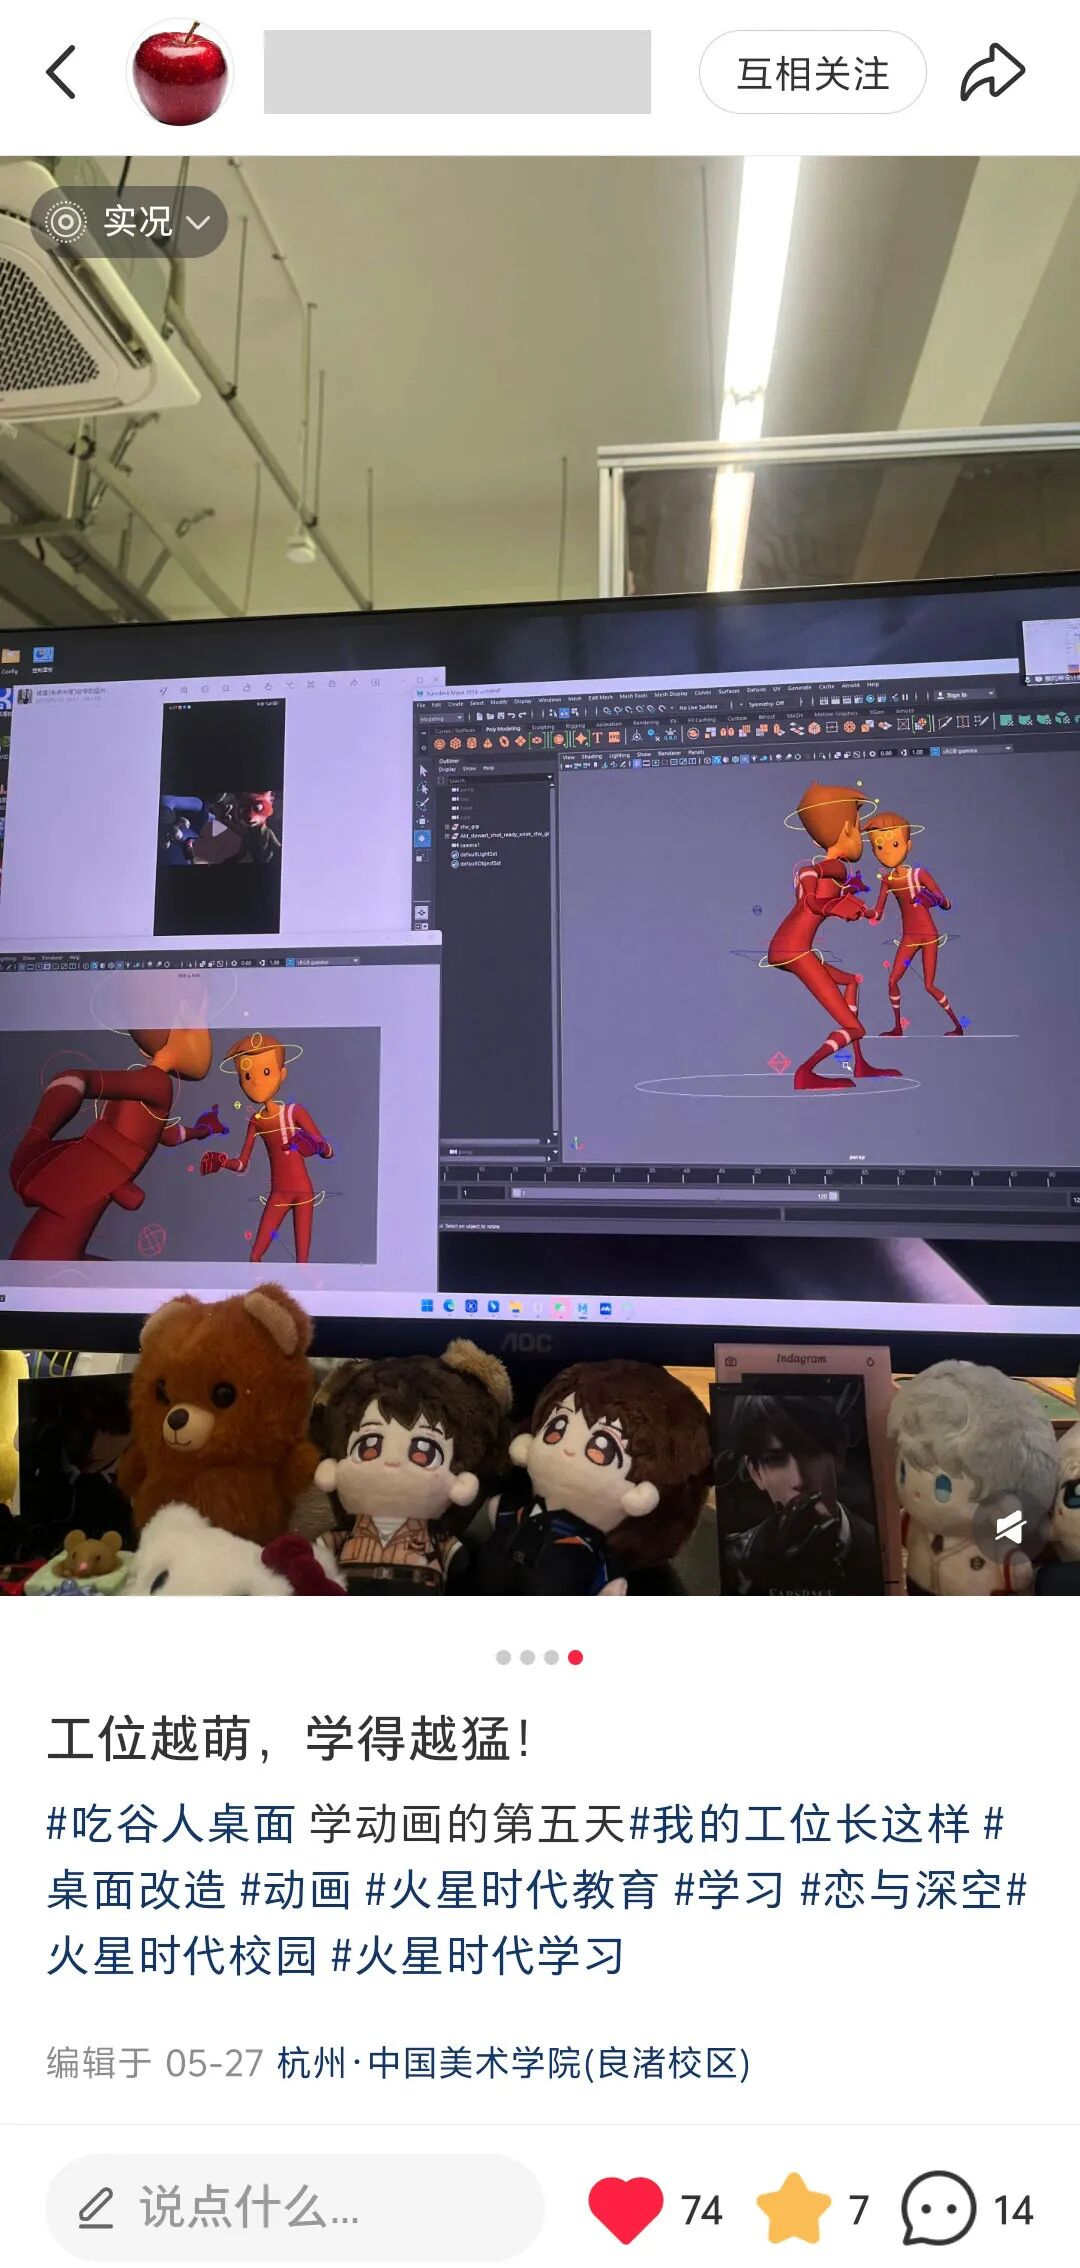The width and height of the screenshot is (1080, 2268).
Task: Tap the 互相关注 follow button
Action: click(812, 73)
